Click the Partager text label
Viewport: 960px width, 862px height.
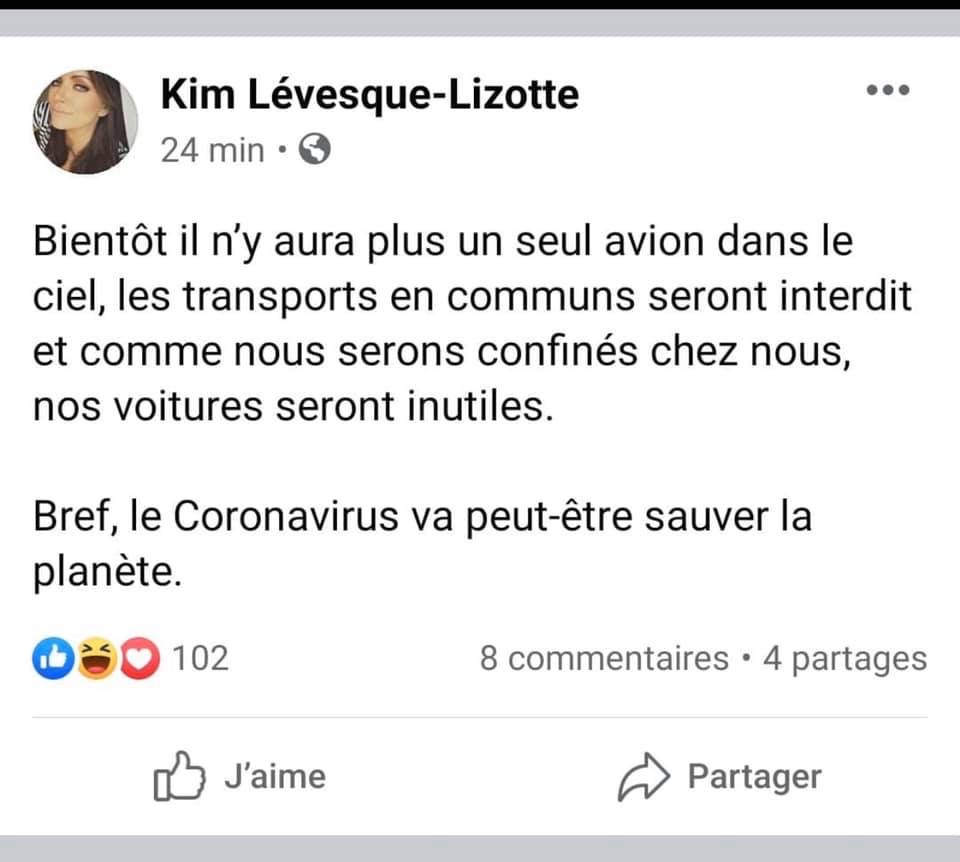(x=754, y=778)
